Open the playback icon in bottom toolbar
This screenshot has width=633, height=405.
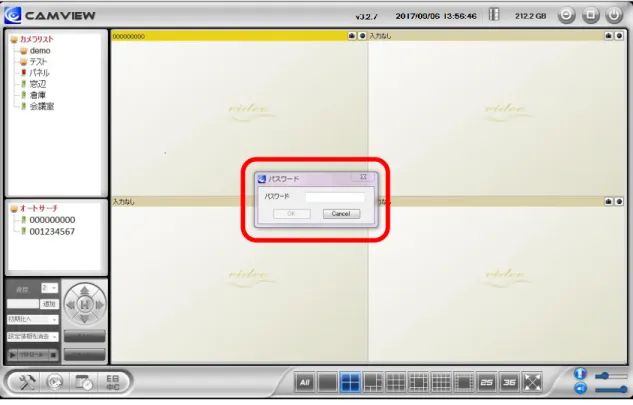tap(55, 382)
